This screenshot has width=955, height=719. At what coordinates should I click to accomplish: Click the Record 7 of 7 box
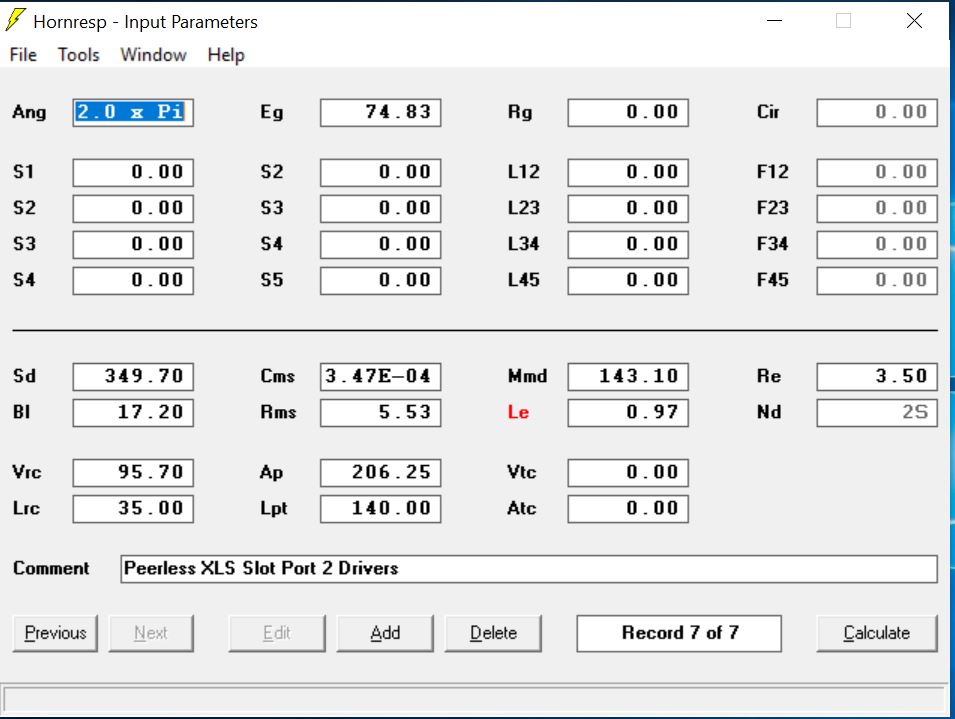click(679, 633)
